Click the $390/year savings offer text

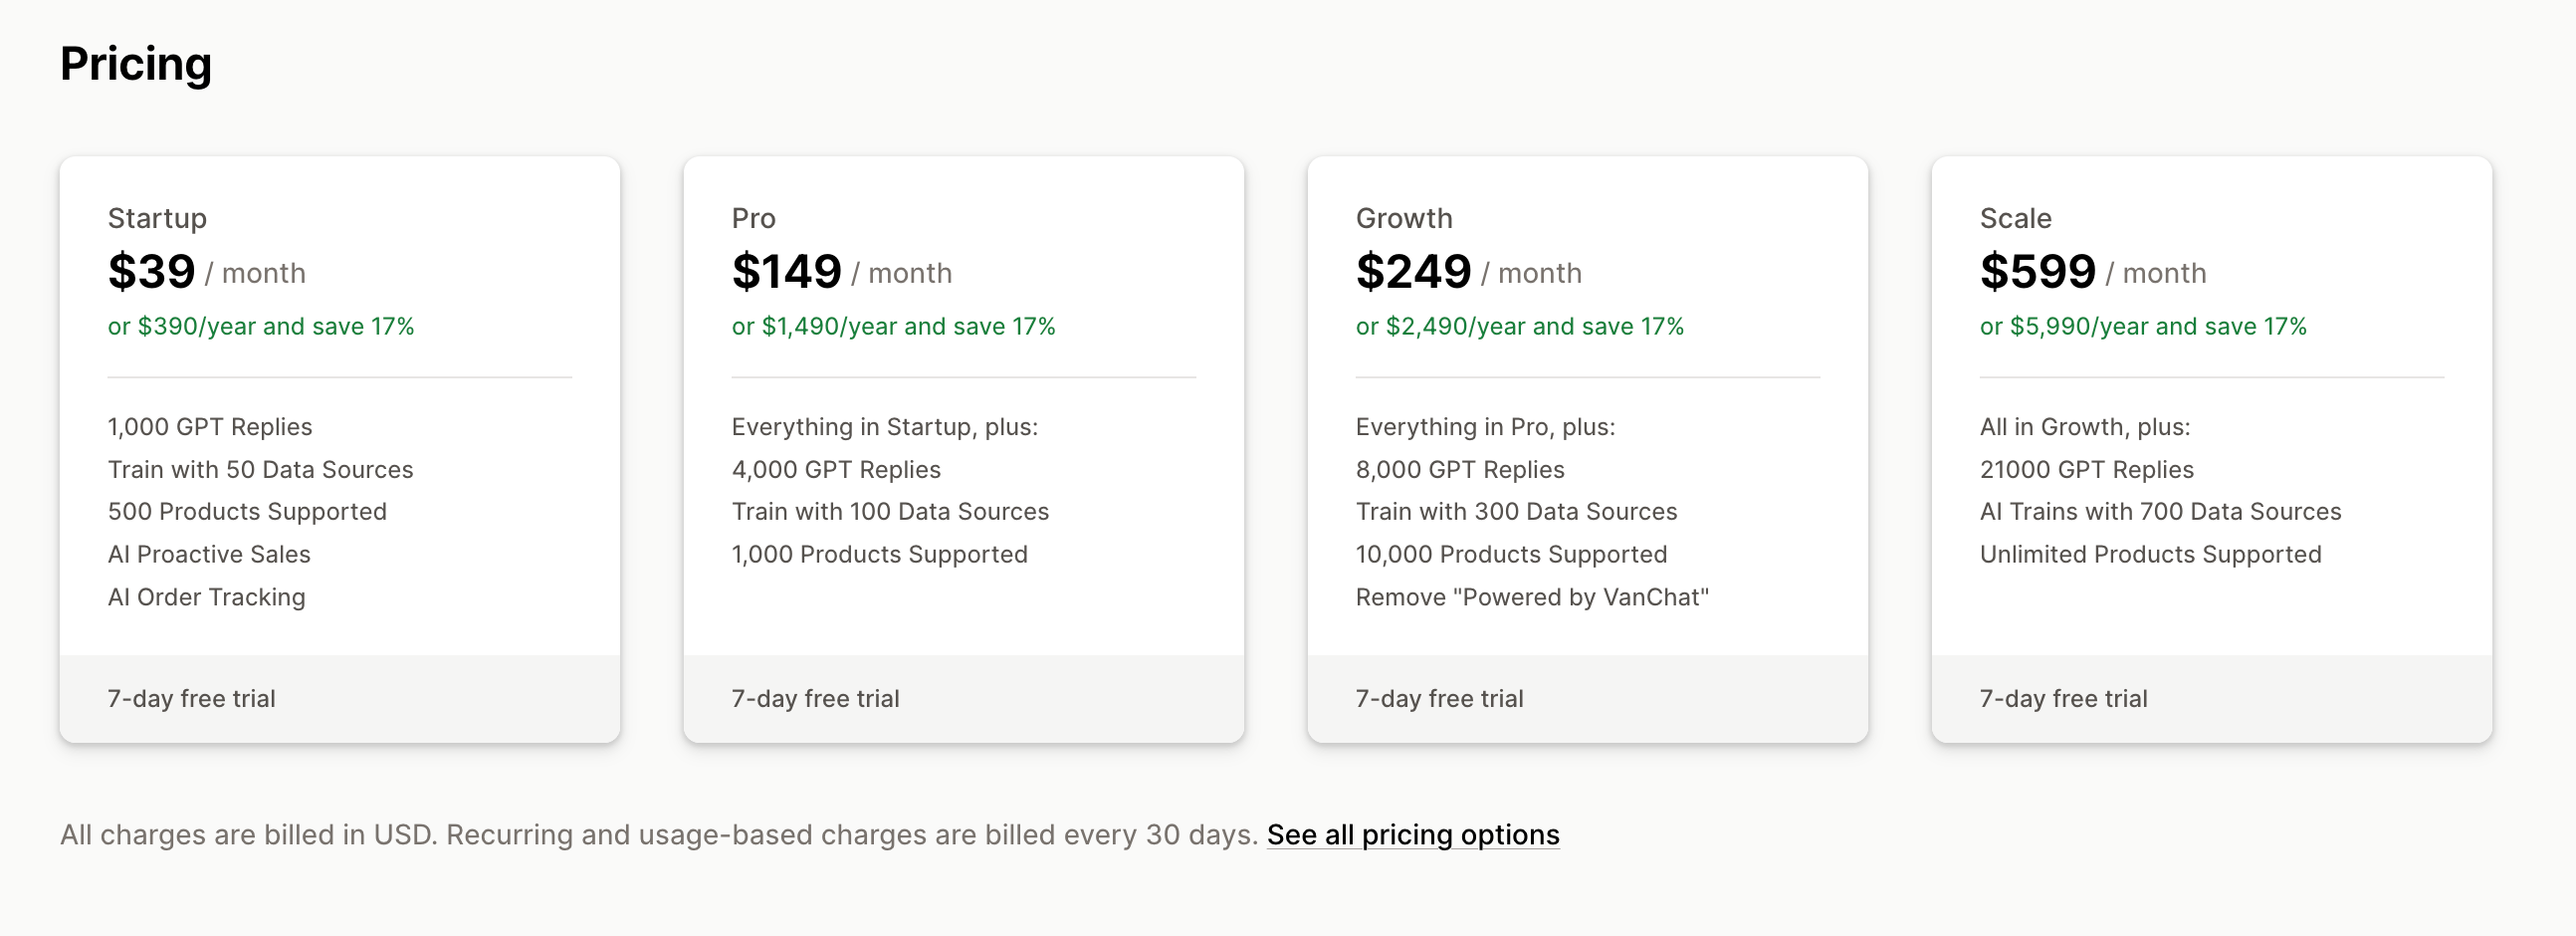pos(260,326)
